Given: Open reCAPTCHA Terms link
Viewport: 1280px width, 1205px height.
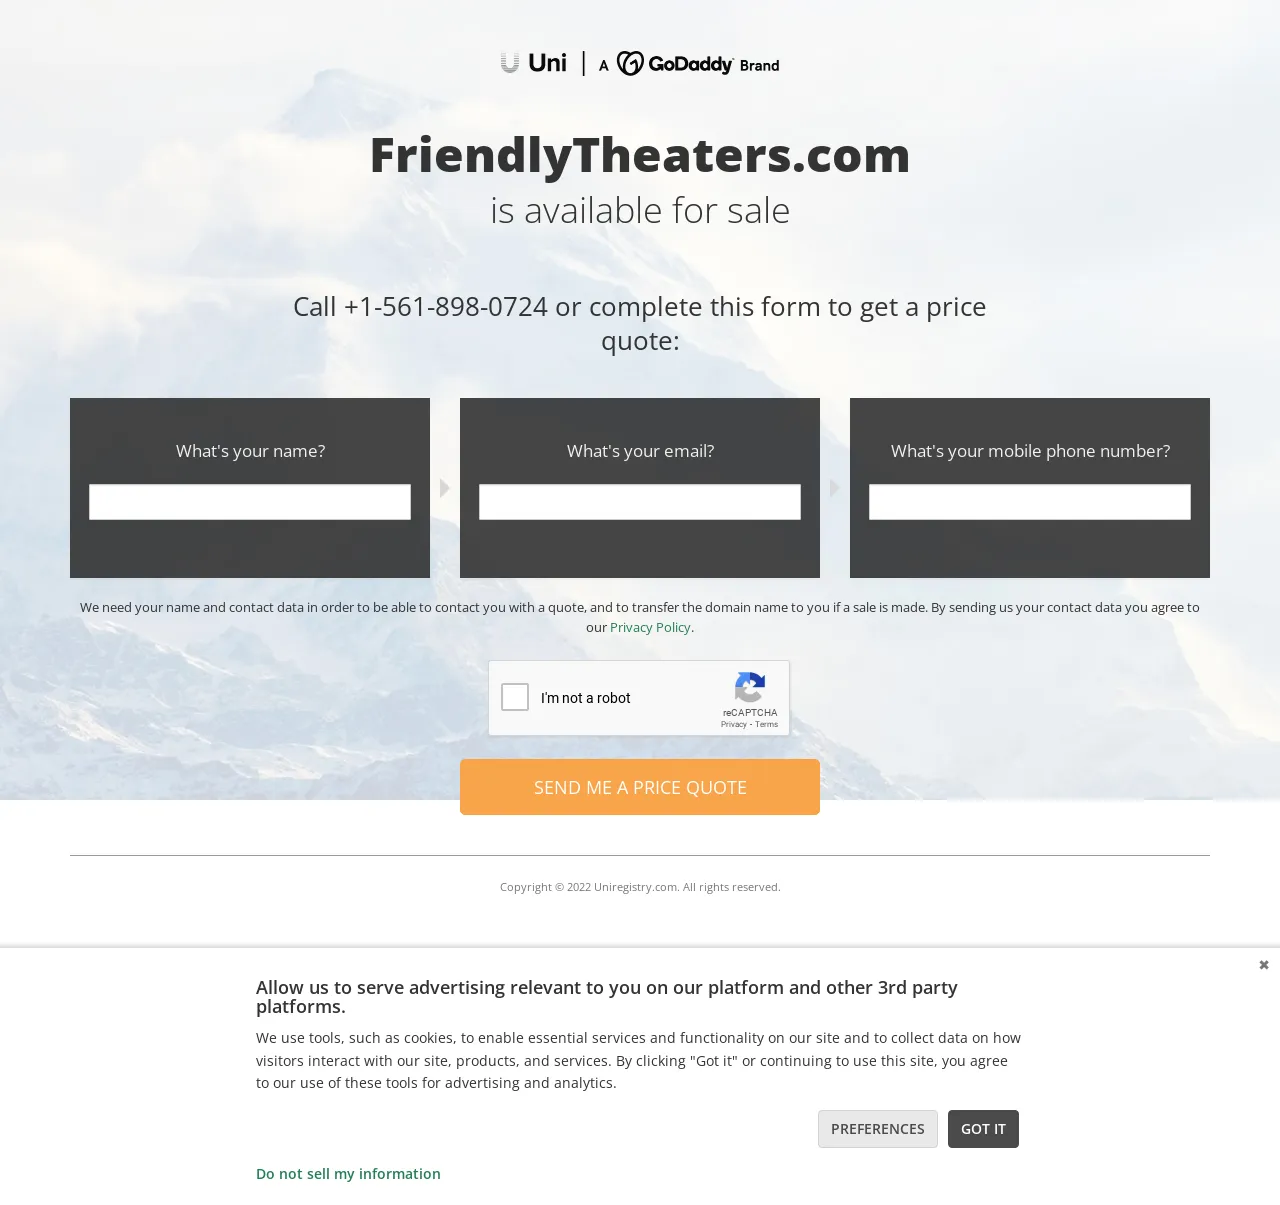Looking at the screenshot, I should point(767,724).
